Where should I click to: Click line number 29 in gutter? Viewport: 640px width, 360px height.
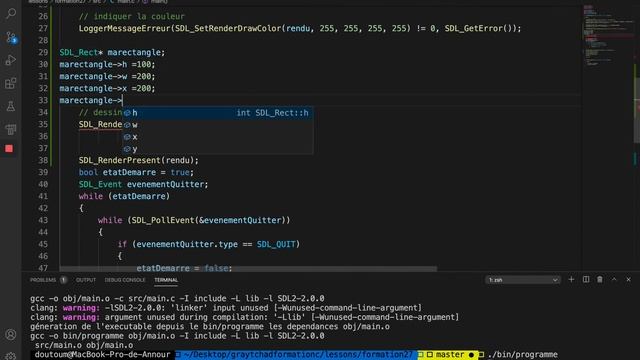[x=43, y=52]
